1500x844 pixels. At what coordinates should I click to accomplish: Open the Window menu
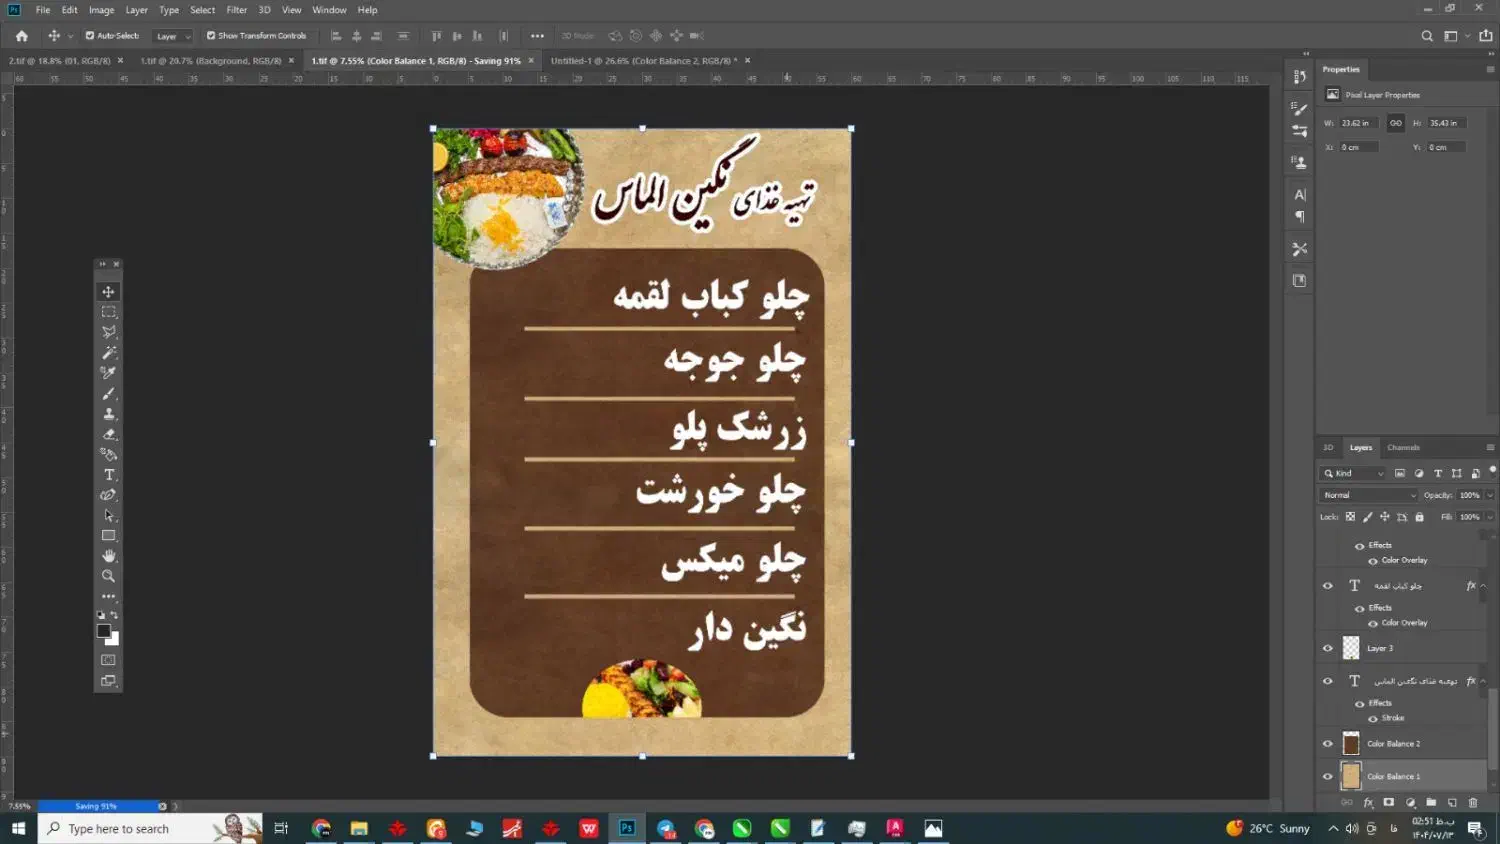329,10
